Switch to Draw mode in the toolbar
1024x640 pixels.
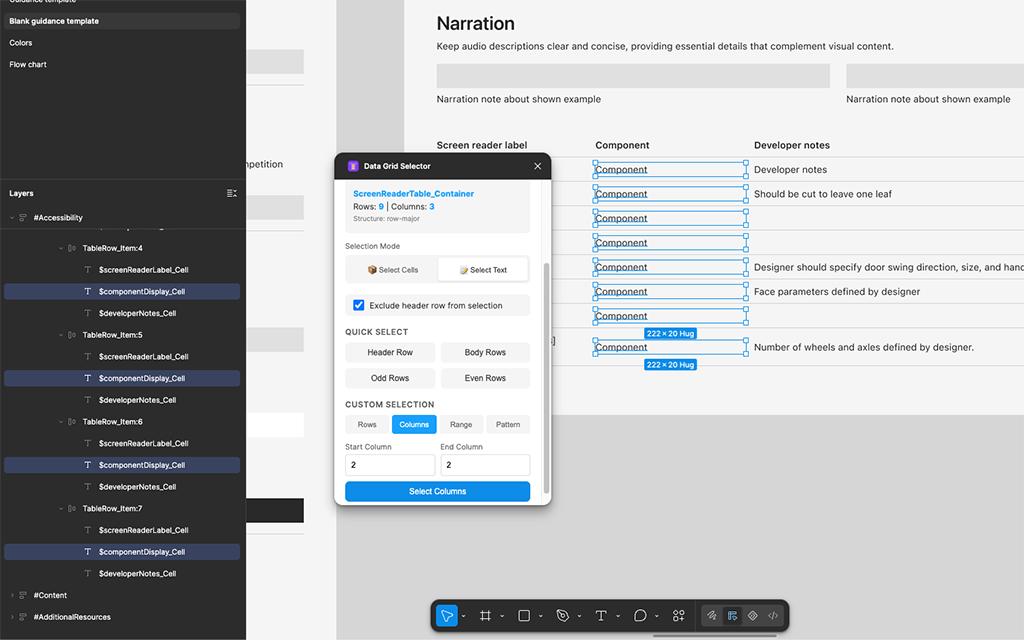point(712,615)
